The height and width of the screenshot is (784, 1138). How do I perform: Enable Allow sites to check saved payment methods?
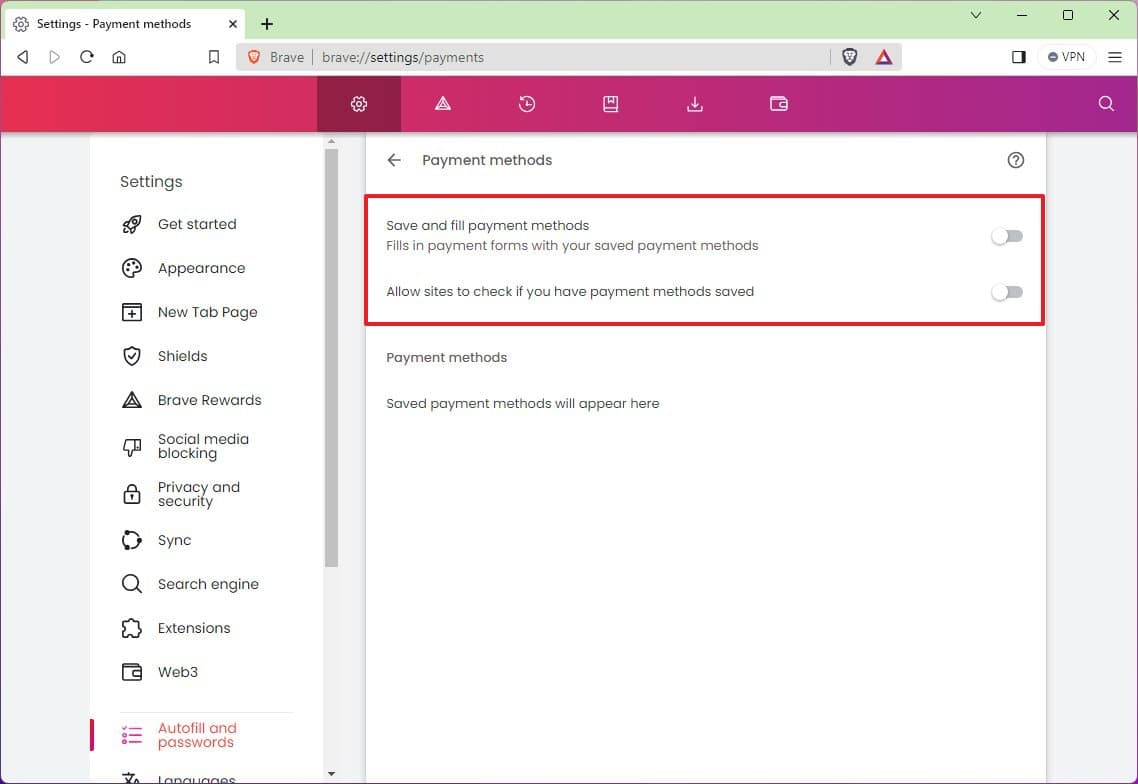(x=1007, y=292)
